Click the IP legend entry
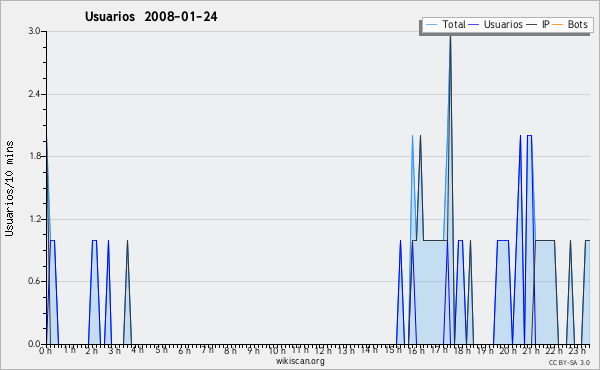This screenshot has height=370, width=600. pyautogui.click(x=538, y=24)
